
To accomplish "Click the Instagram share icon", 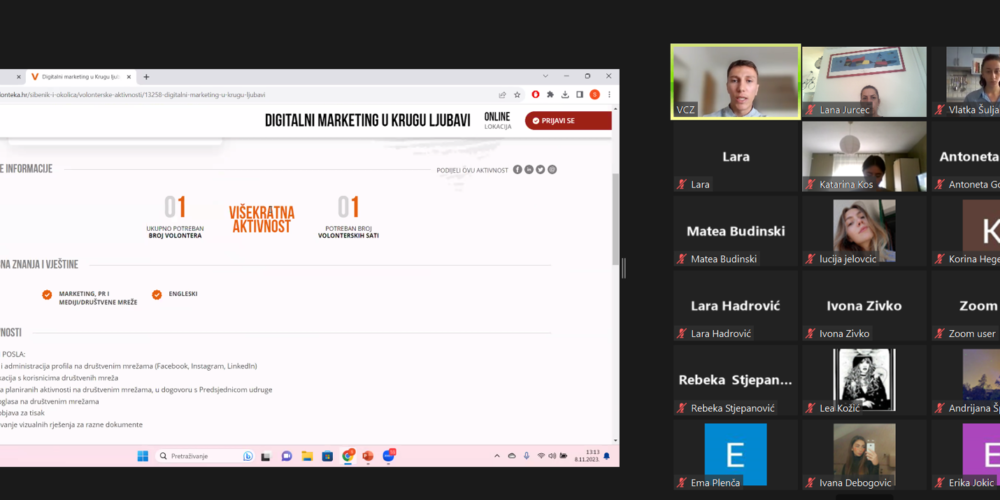I will pos(552,169).
